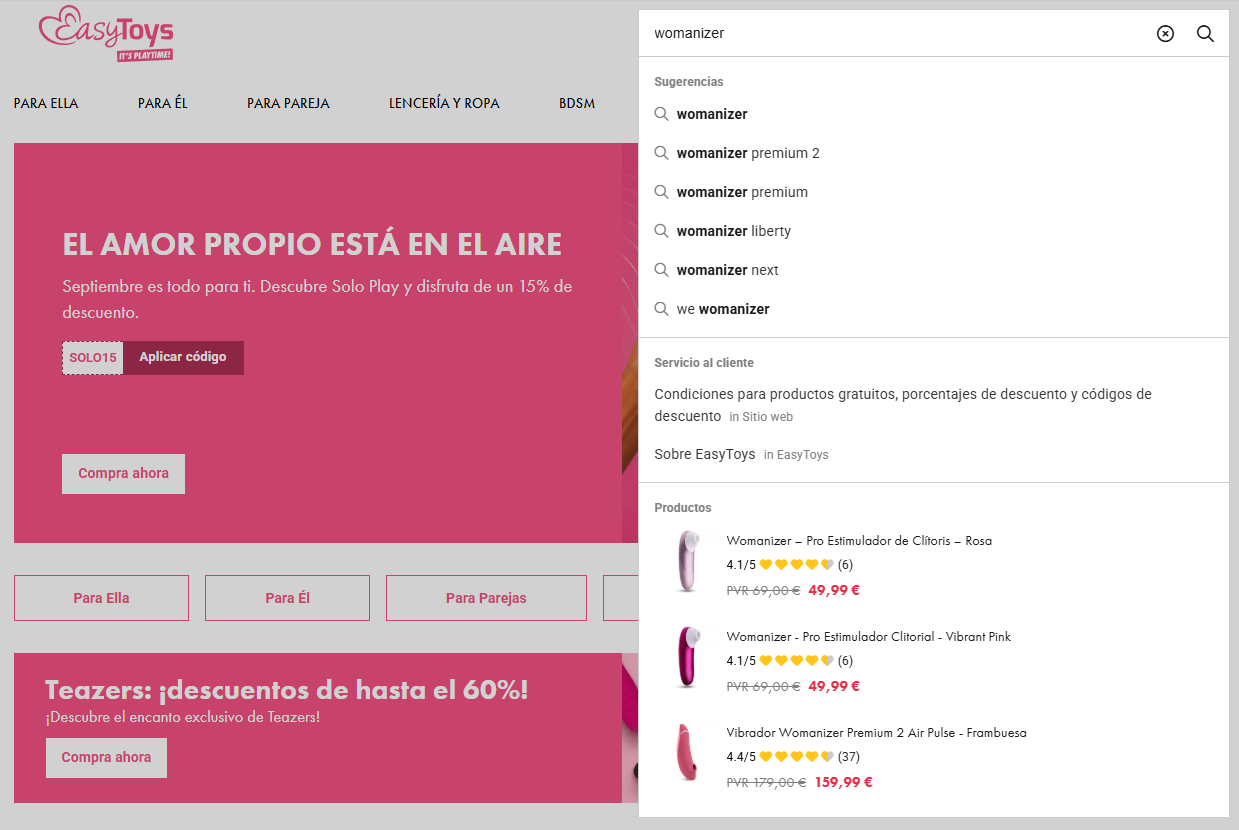
Task: Clear the search field with the X icon
Action: [1165, 34]
